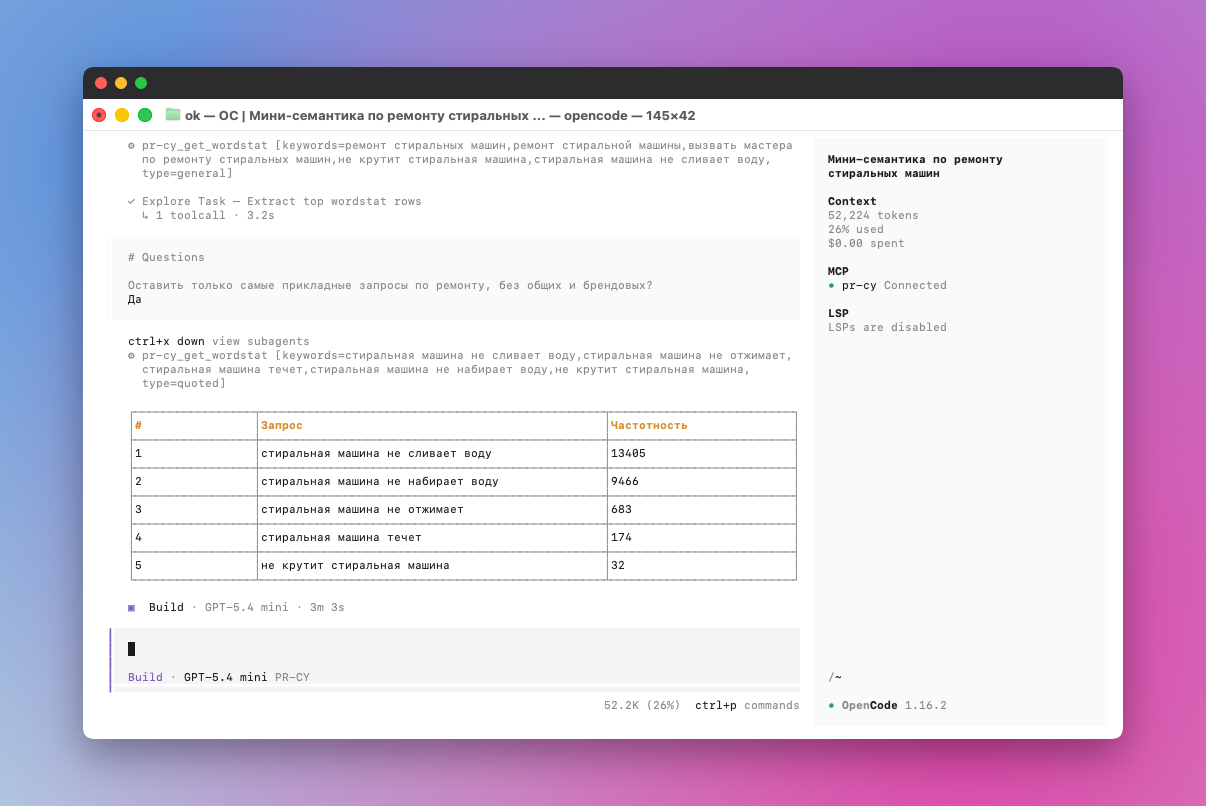Viewport: 1206px width, 806px height.
Task: Click the red close button of the inner terminal window
Action: pos(99,115)
